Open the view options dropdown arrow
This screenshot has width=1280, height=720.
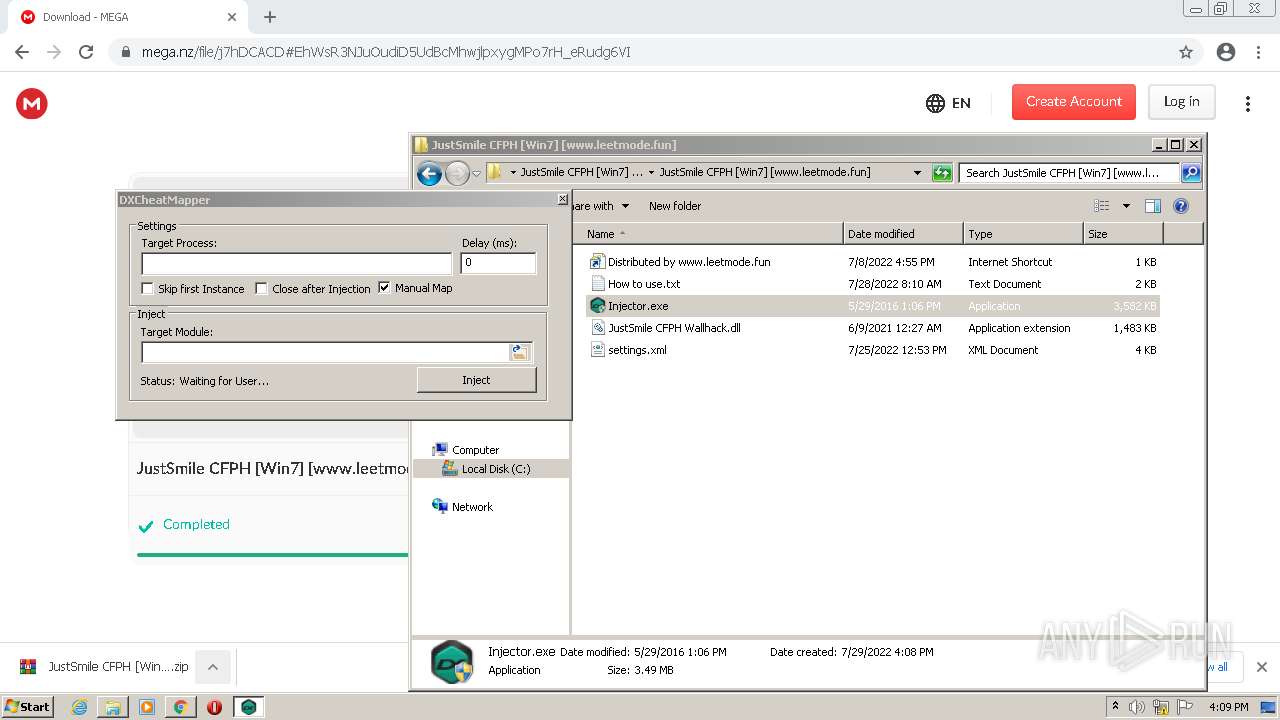1125,206
